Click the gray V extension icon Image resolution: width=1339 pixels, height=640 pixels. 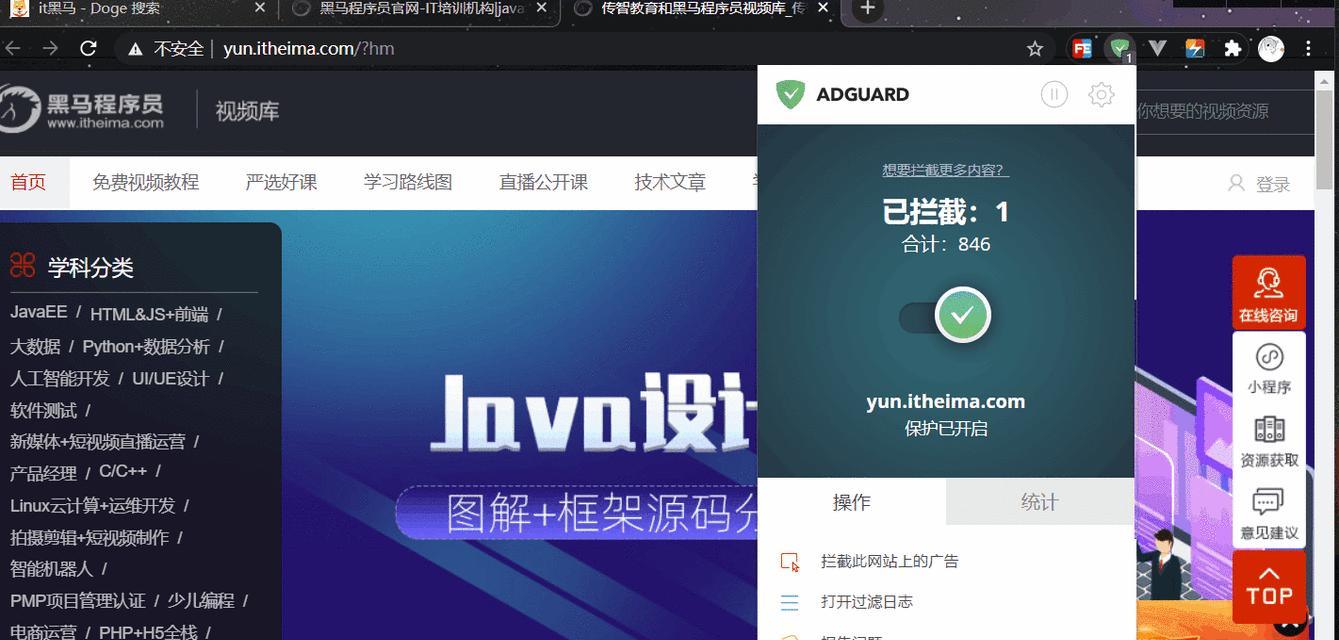1157,48
